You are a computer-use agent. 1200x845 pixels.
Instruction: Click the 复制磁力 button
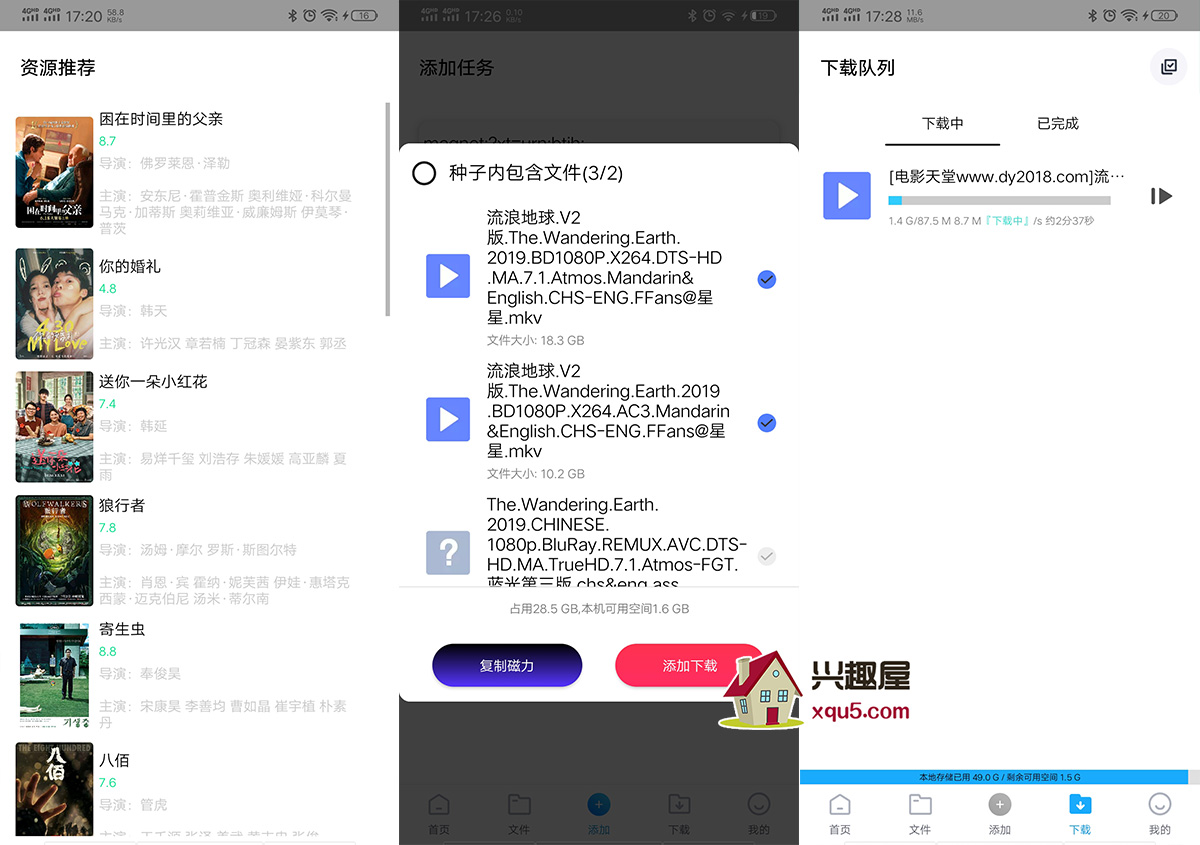[507, 665]
